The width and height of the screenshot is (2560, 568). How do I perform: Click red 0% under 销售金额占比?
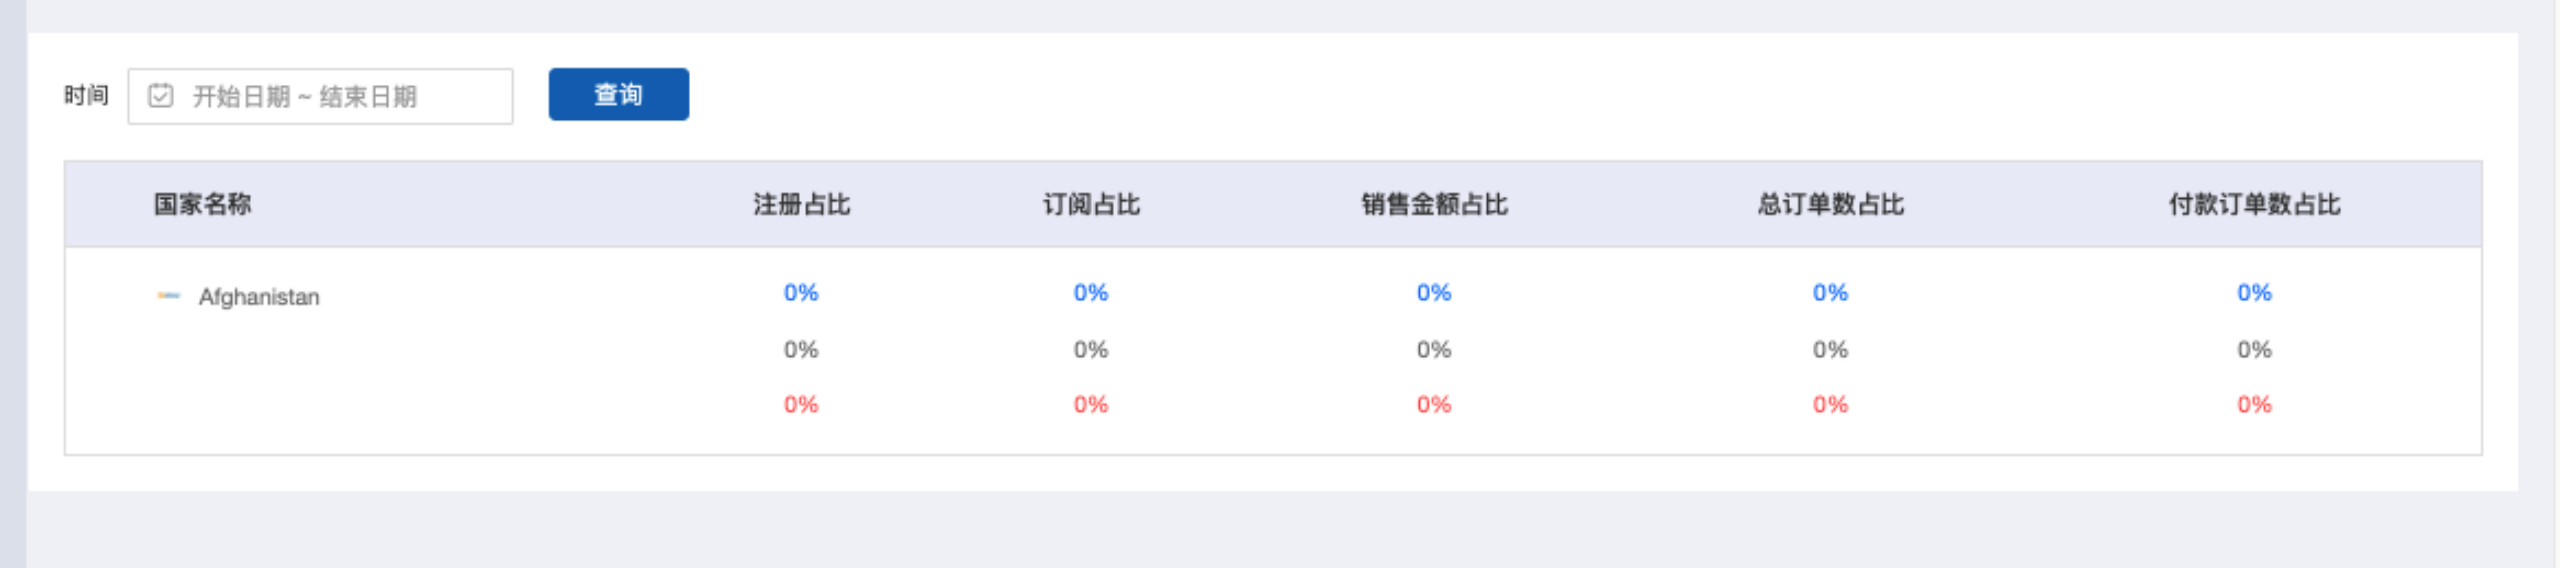1434,405
